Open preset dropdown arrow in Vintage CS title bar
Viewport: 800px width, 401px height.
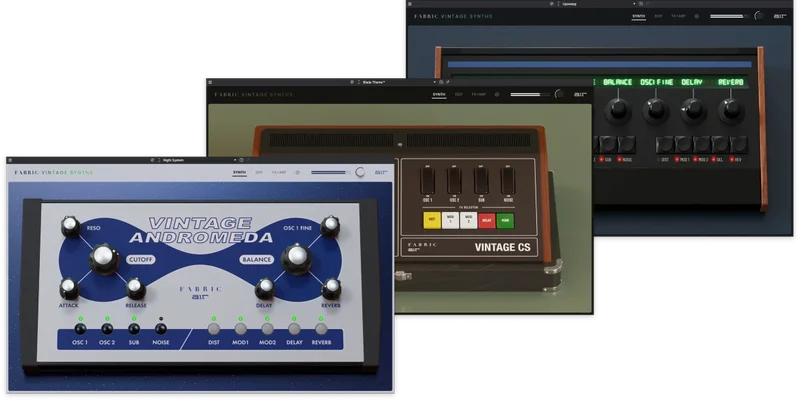click(x=435, y=82)
